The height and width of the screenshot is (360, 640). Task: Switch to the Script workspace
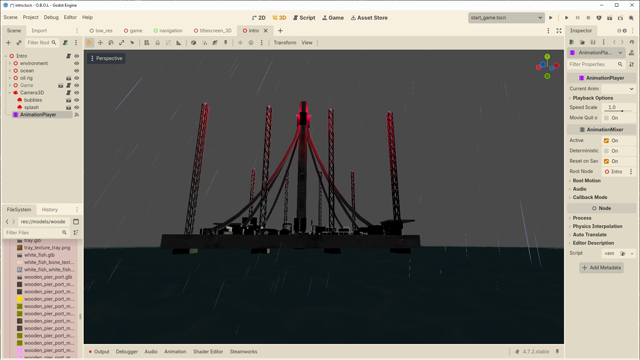click(304, 18)
